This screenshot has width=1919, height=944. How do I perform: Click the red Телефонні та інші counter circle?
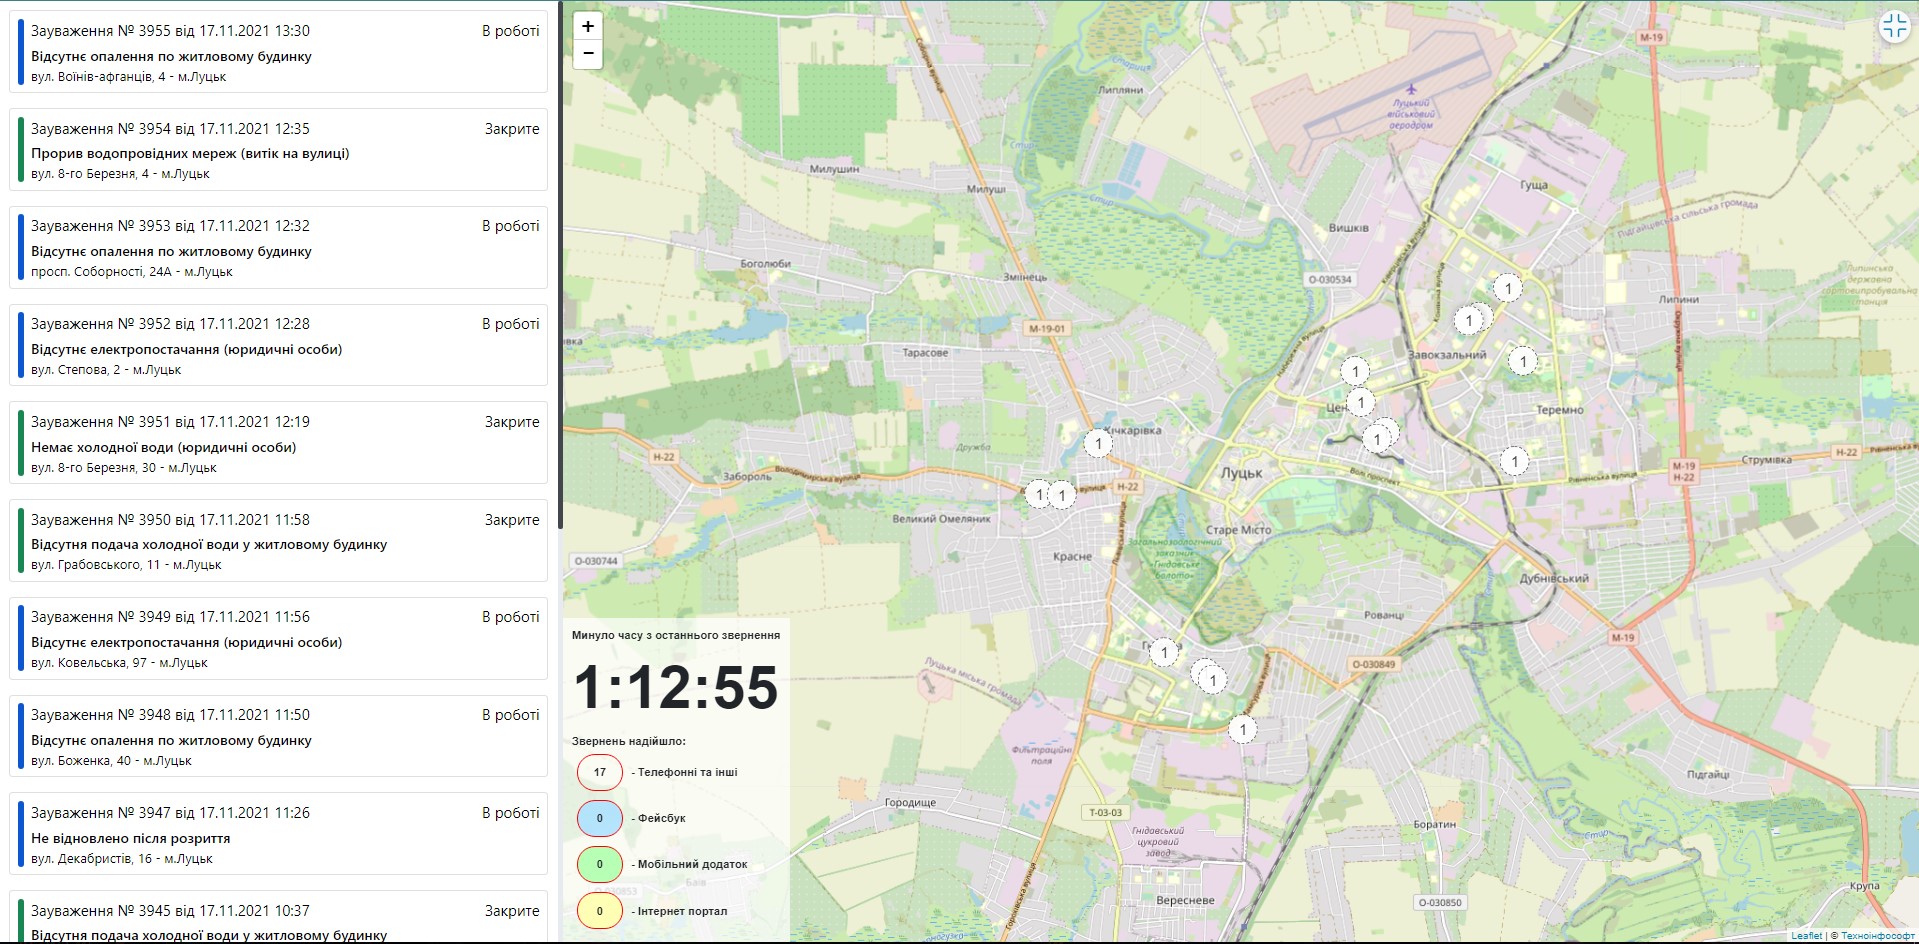pos(600,772)
